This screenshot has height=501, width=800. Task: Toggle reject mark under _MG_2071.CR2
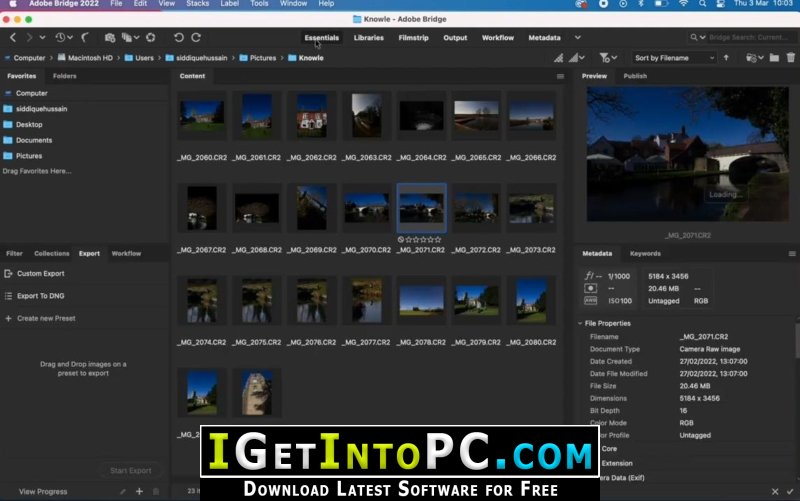[401, 239]
